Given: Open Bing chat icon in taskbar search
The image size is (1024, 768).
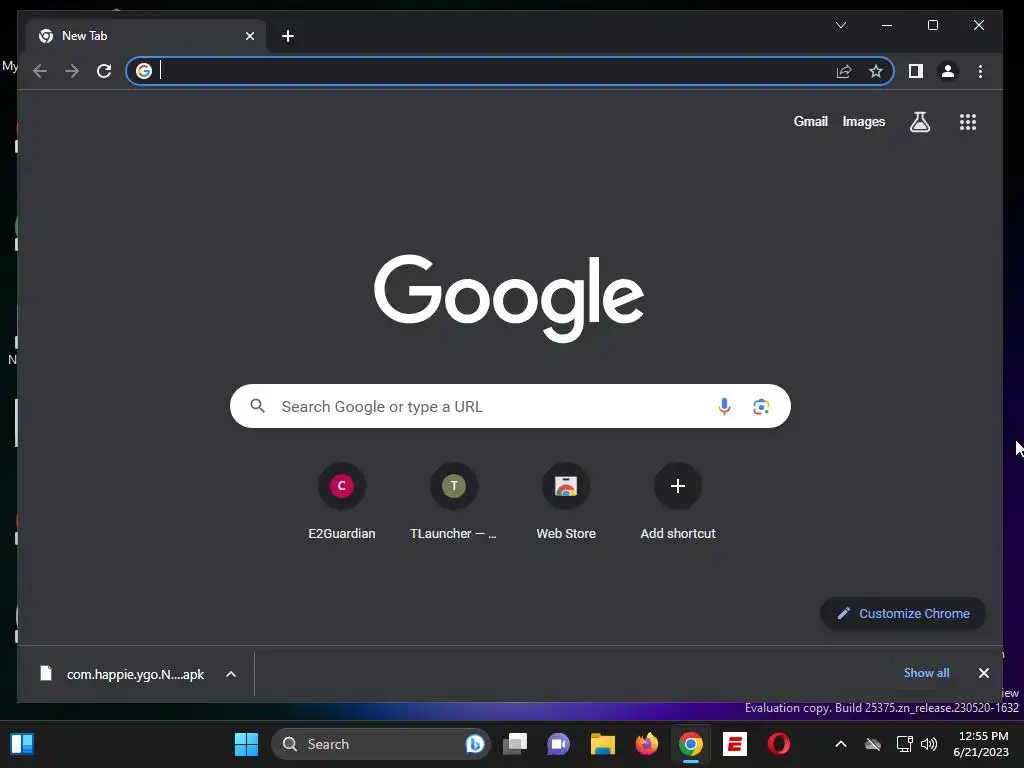Looking at the screenshot, I should click(475, 744).
